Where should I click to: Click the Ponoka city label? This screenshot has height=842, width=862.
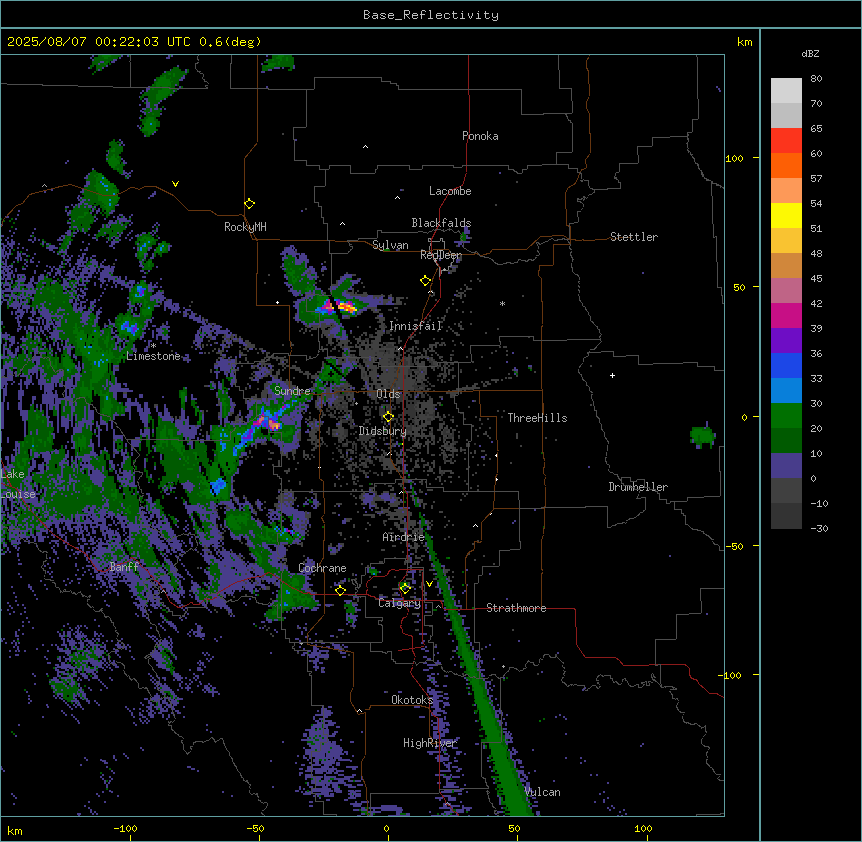click(480, 136)
